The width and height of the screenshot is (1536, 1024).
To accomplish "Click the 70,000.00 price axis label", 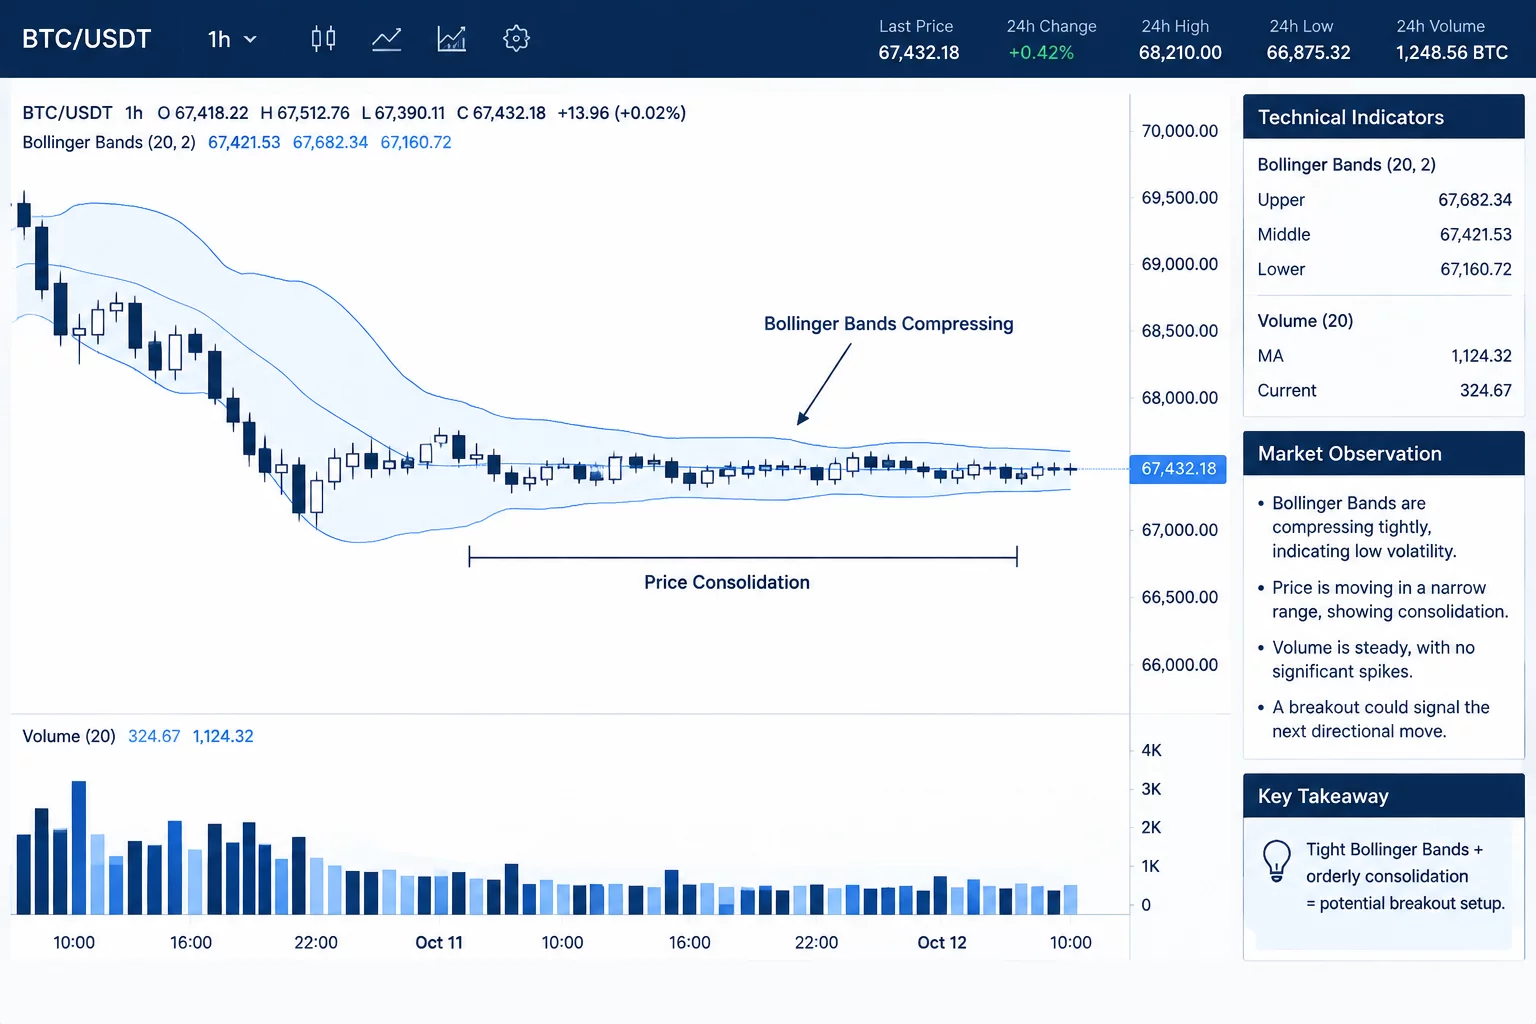I will 1180,131.
